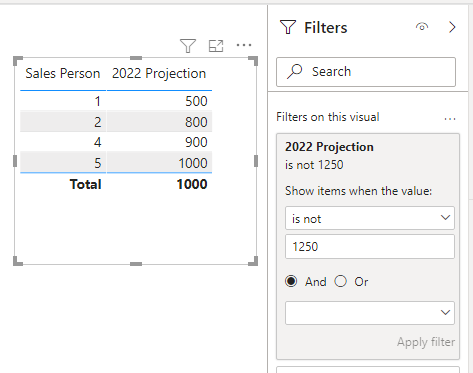Screen dimensions: 473x373
Task: Click the right-middle visual resize handle
Action: pyautogui.click(x=256, y=161)
